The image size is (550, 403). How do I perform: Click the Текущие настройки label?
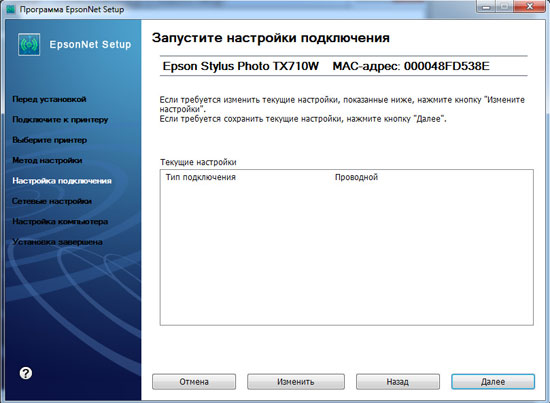(198, 162)
